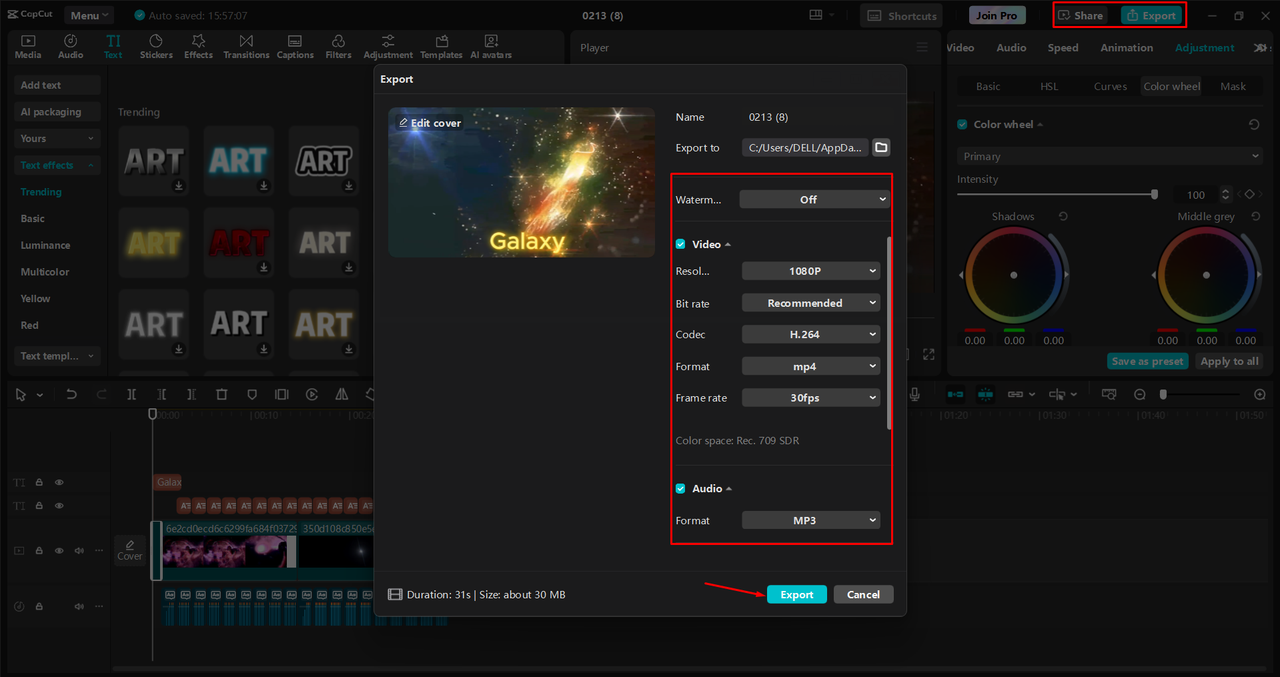Click the microphone record icon in timeline toolbar
This screenshot has height=677, width=1280.
pyautogui.click(x=914, y=395)
